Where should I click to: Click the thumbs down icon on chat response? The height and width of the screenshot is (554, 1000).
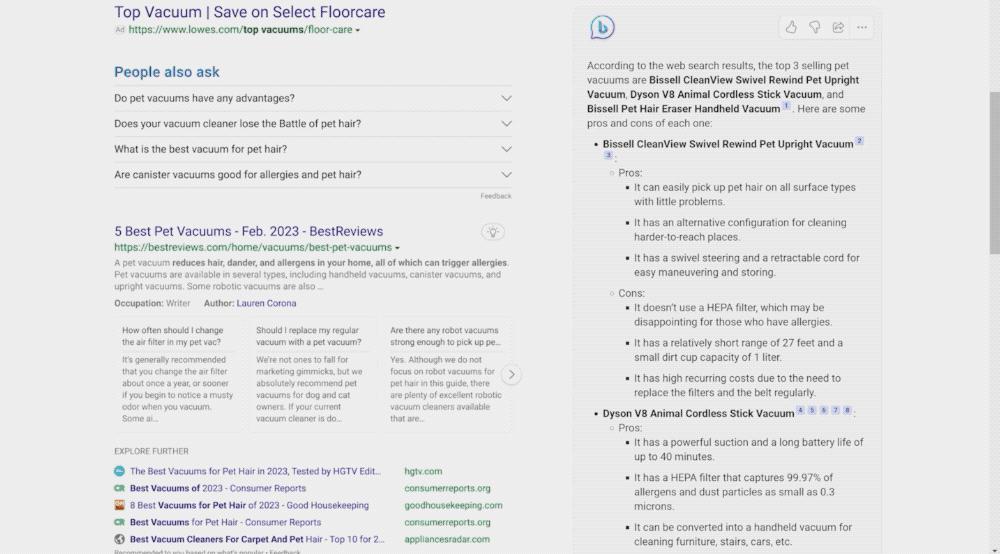(815, 27)
